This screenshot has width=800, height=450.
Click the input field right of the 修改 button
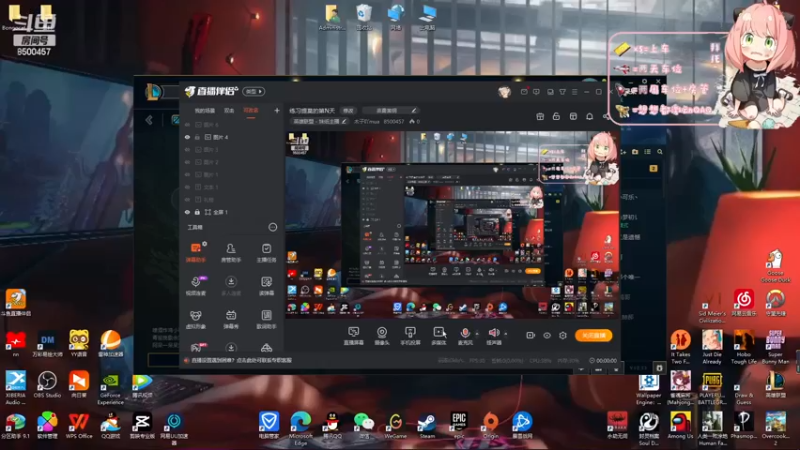point(390,110)
